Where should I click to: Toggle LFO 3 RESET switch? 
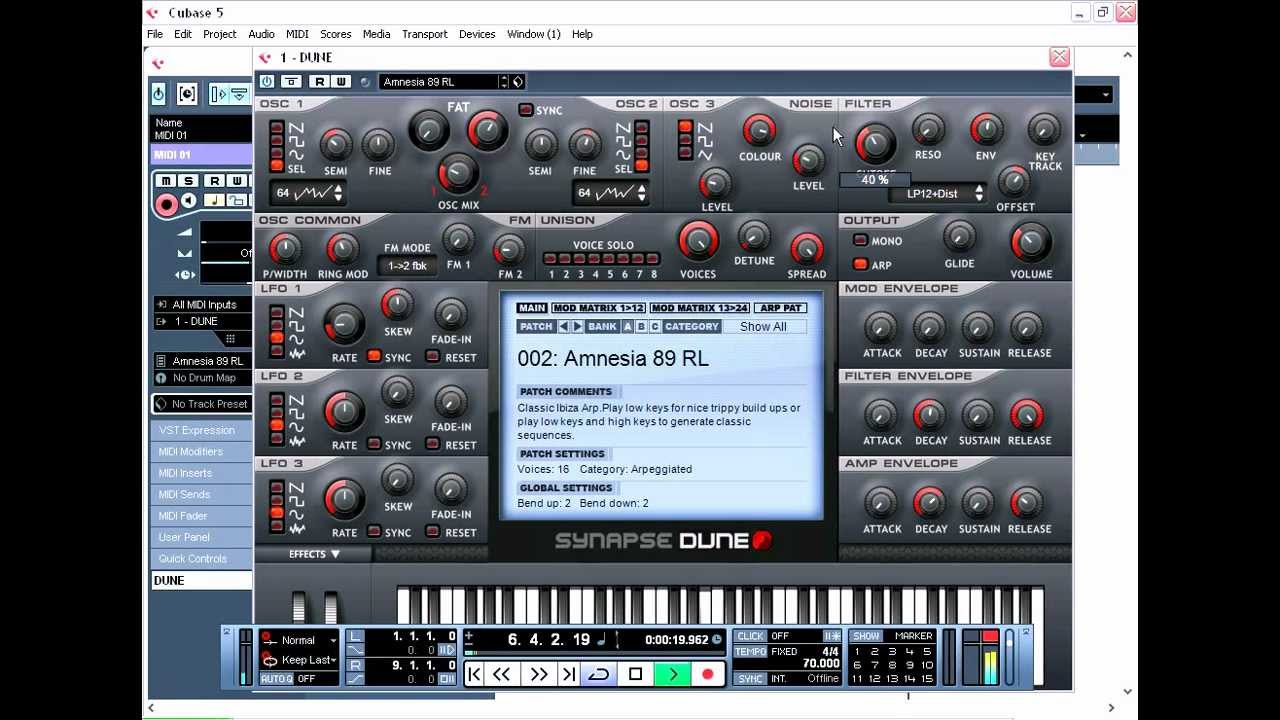click(x=432, y=532)
